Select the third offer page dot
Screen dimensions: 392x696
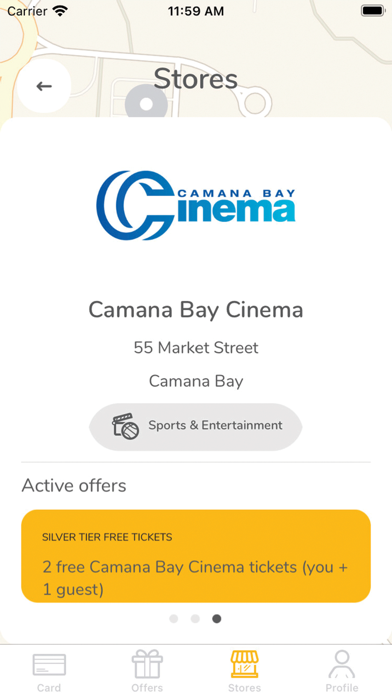[x=217, y=619]
